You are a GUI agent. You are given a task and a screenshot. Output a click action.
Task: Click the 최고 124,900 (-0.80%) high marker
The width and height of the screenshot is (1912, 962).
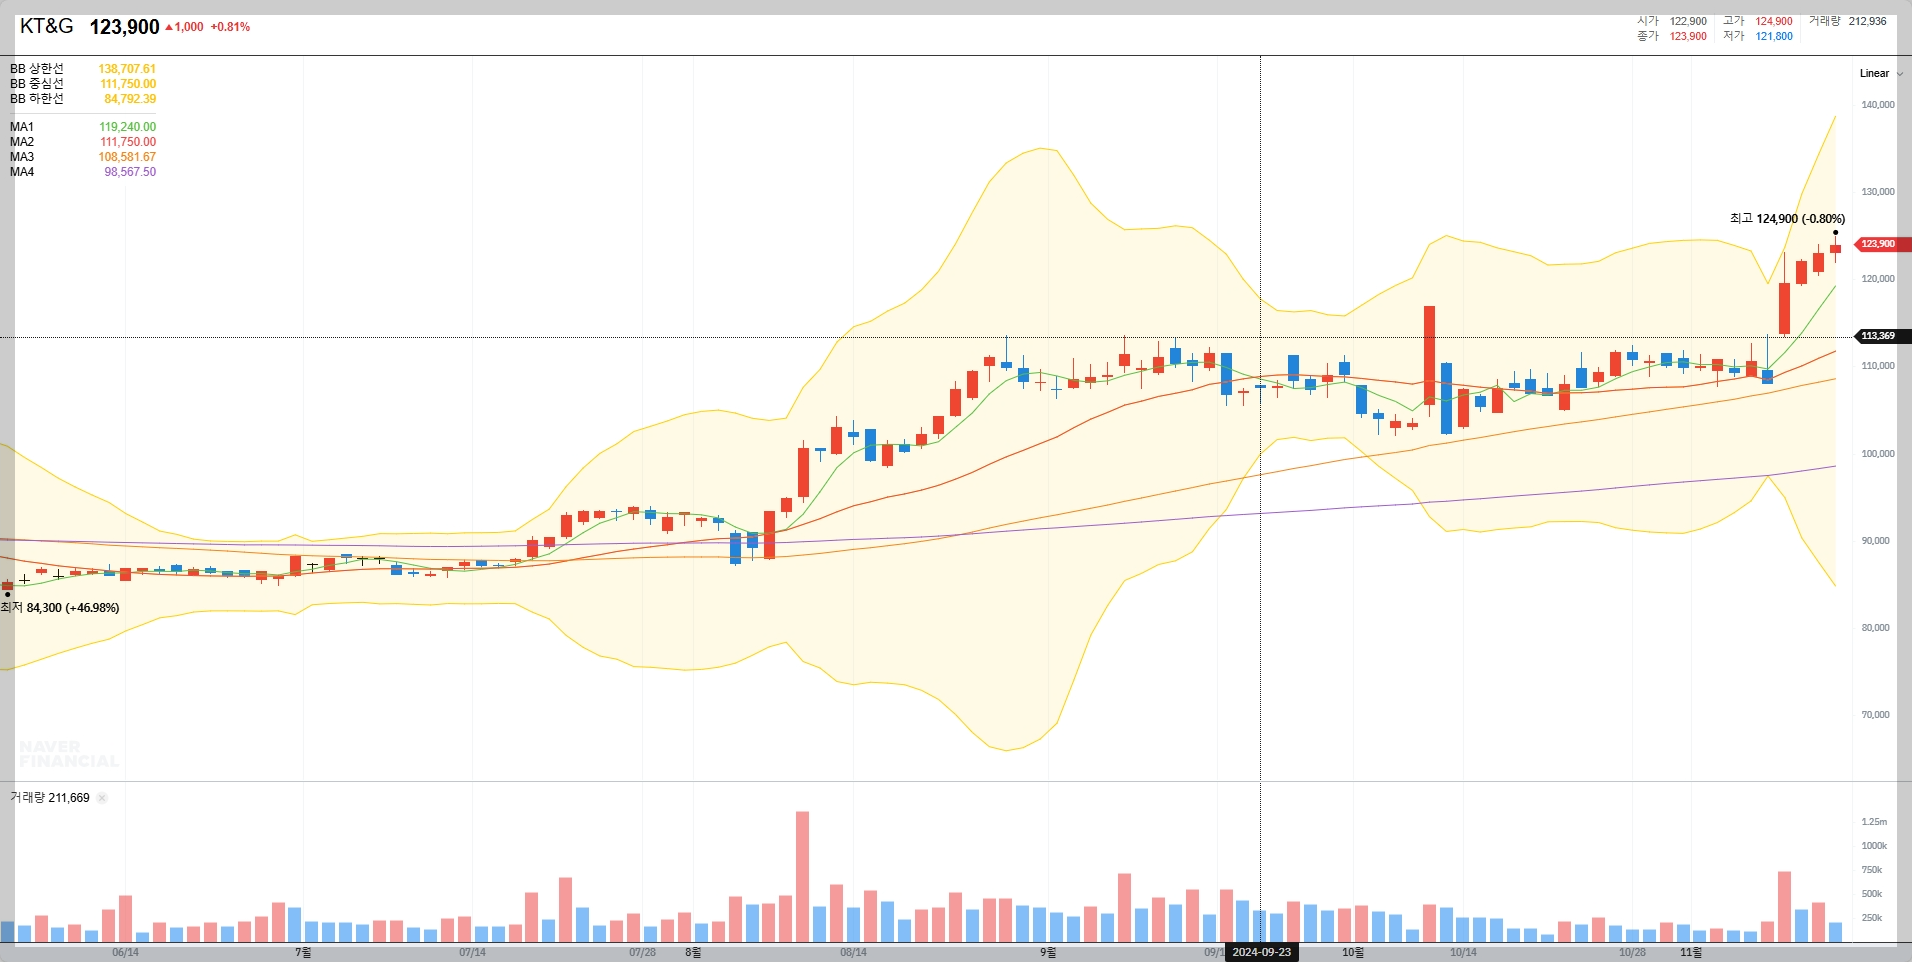point(1788,219)
